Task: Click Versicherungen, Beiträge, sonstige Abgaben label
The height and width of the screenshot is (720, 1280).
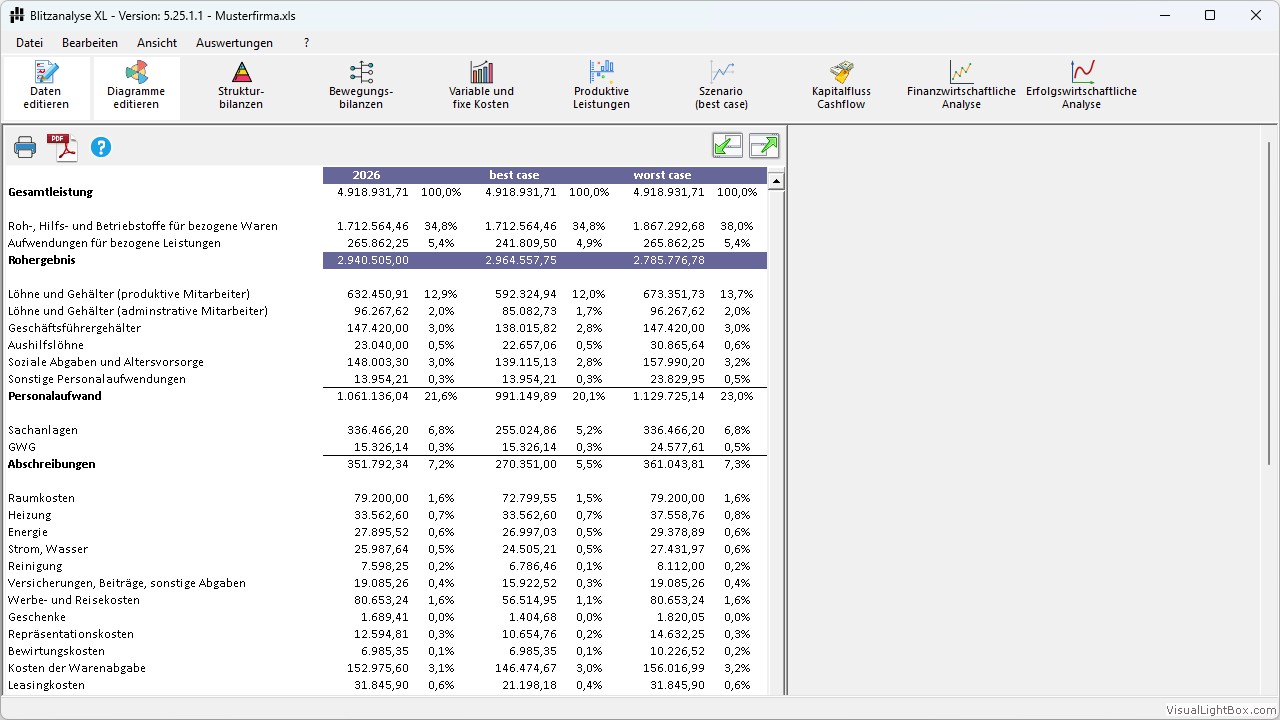Action: pos(127,583)
